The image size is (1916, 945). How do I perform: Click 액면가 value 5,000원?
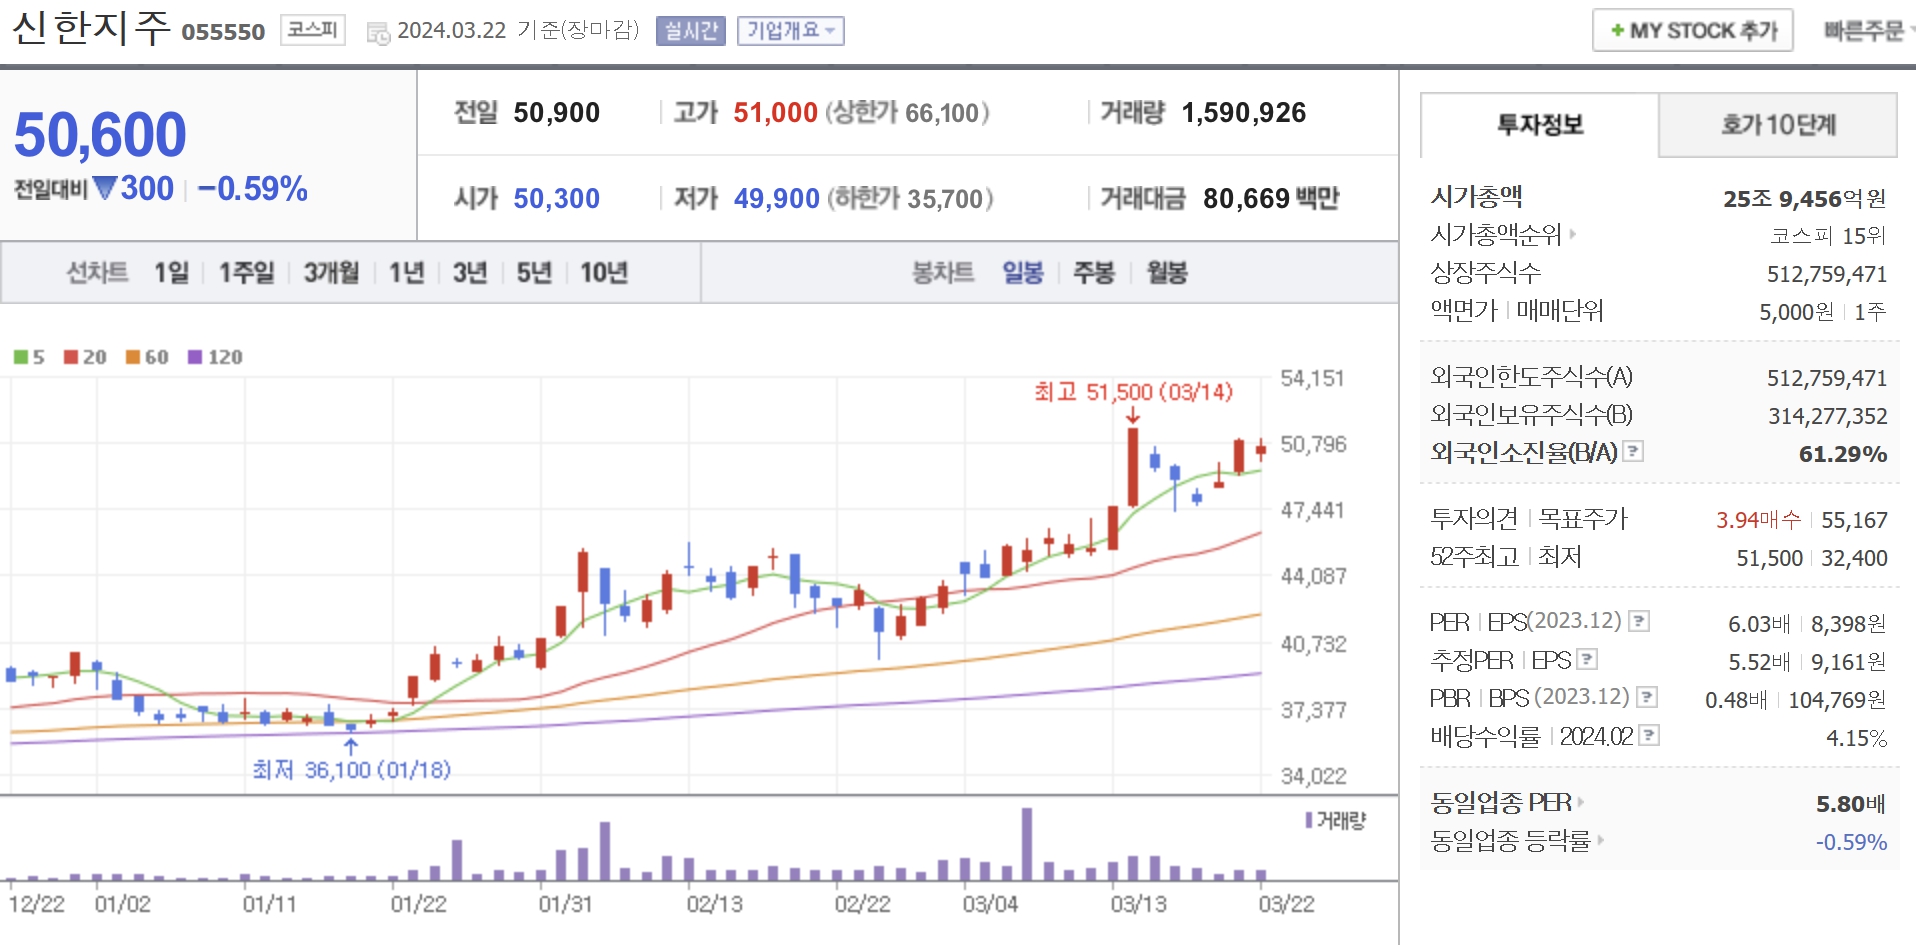(x=1797, y=312)
